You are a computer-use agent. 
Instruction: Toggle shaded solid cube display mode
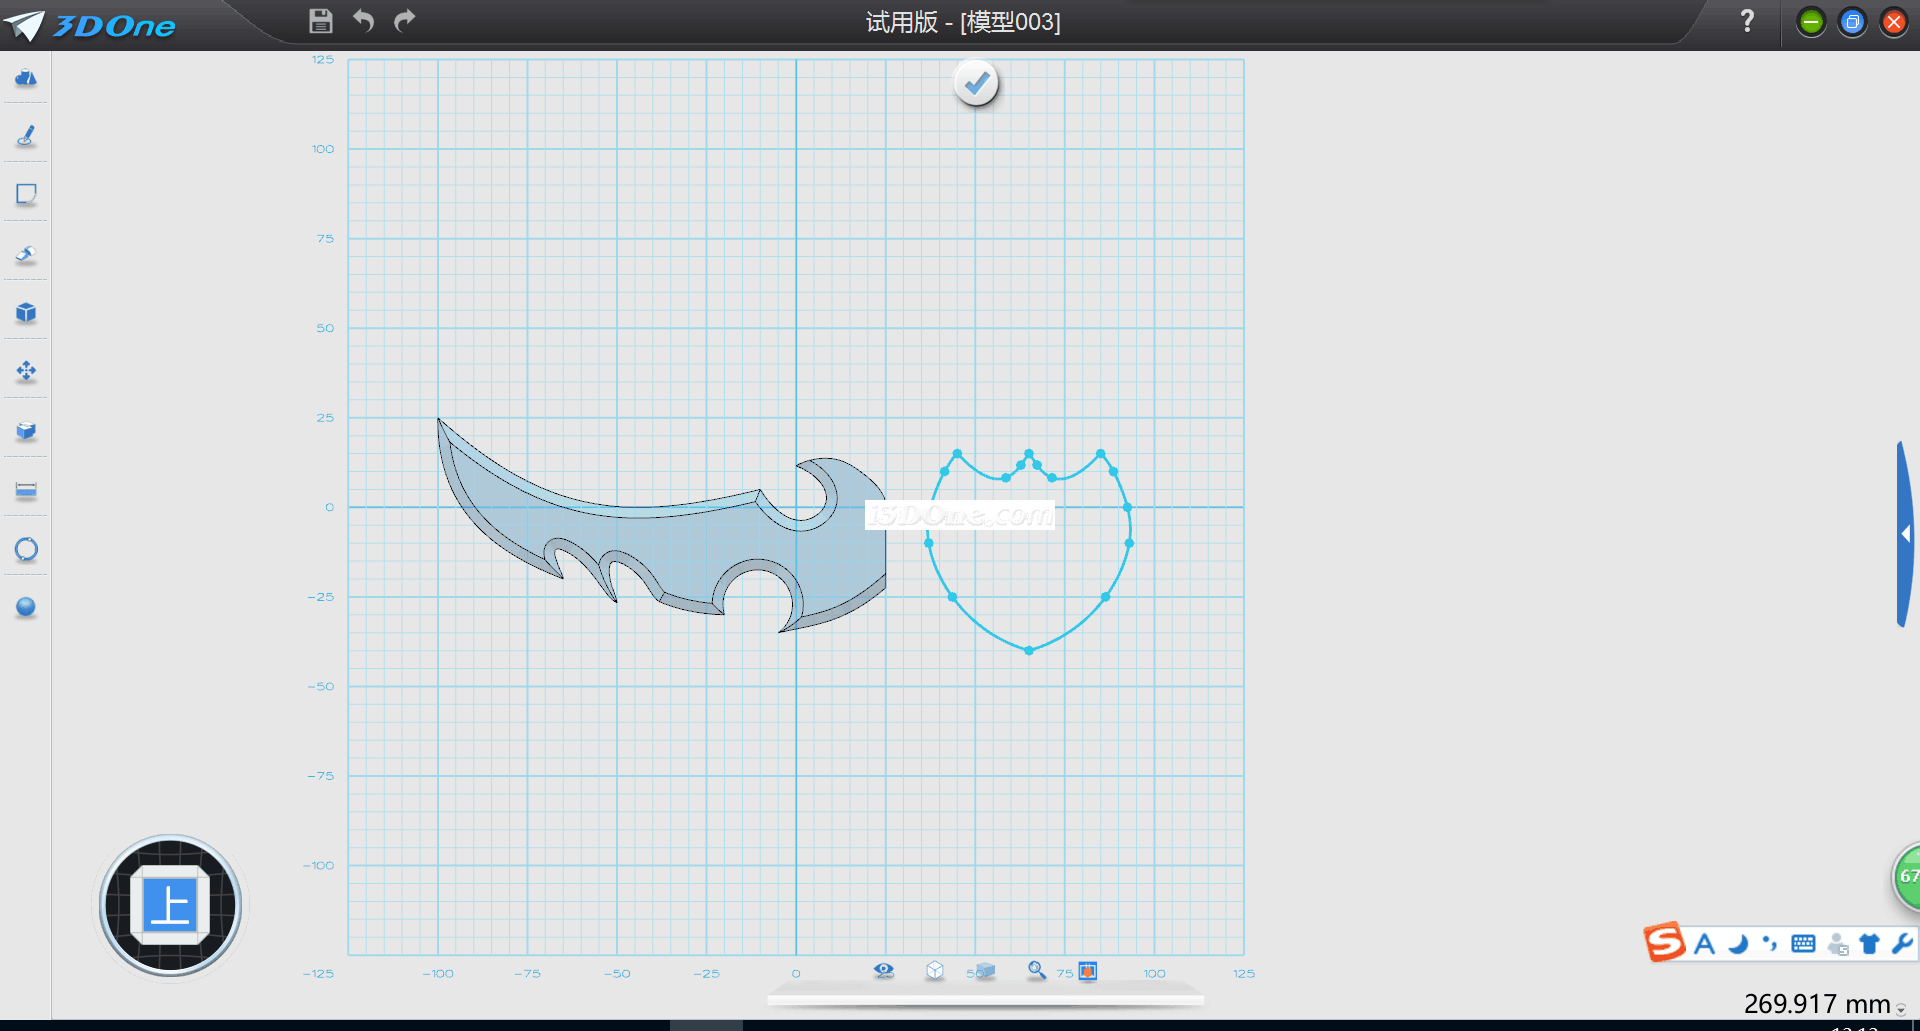point(986,970)
